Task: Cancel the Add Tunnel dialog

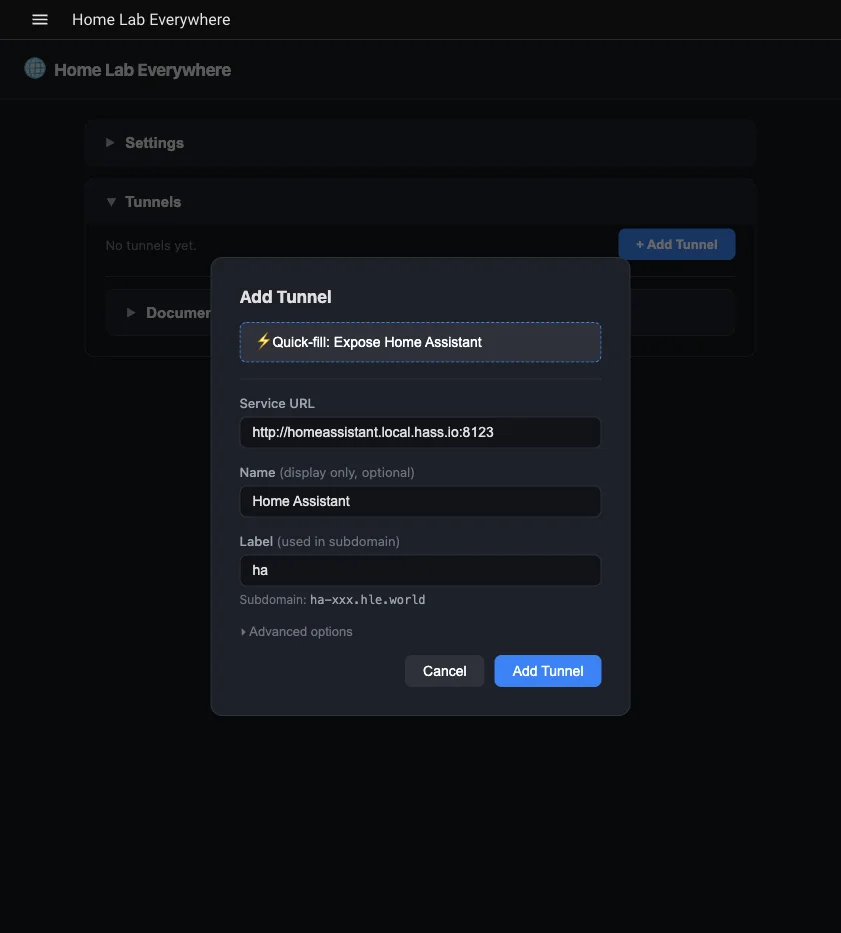Action: click(444, 670)
